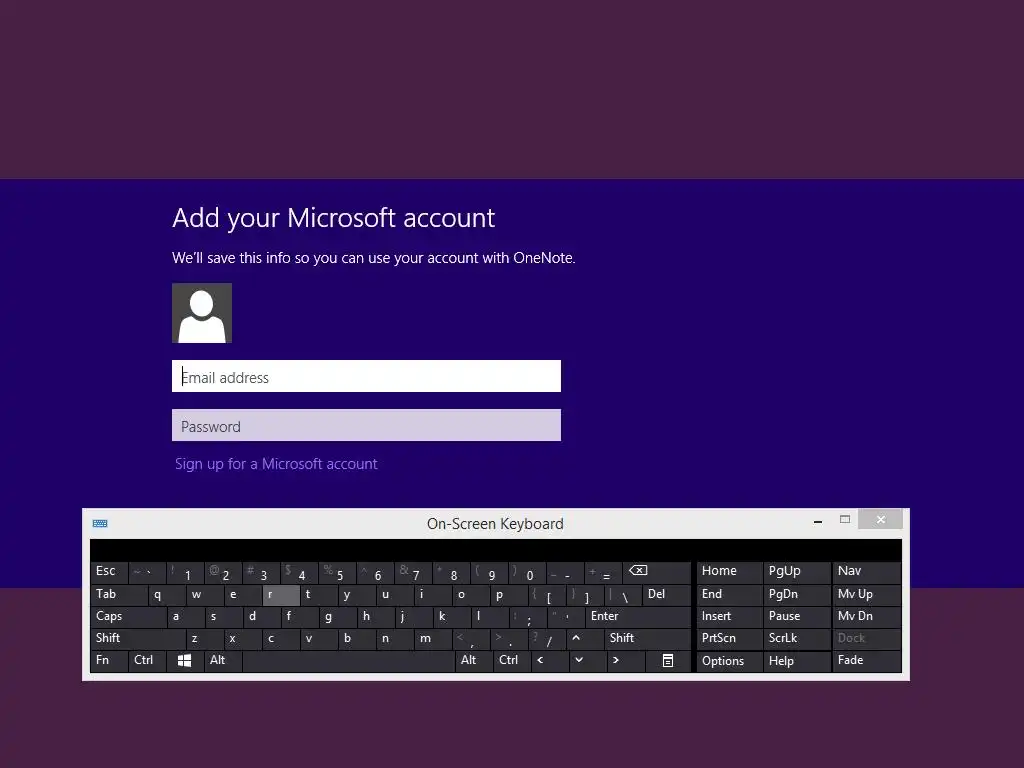Click the Backspace key icon on keyboard

(x=656, y=573)
